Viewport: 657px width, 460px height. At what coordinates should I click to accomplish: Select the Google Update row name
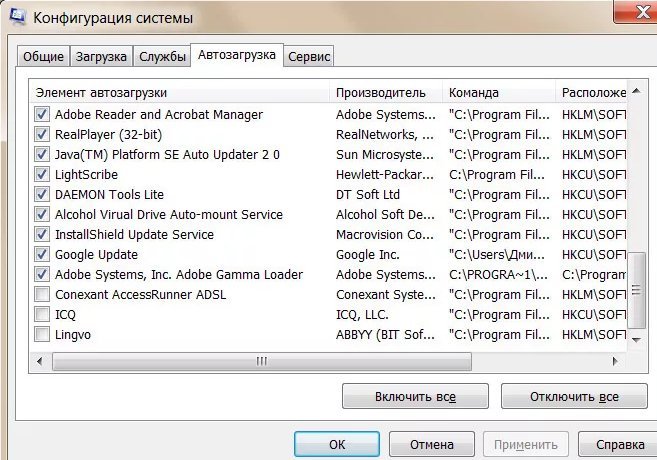click(x=96, y=254)
